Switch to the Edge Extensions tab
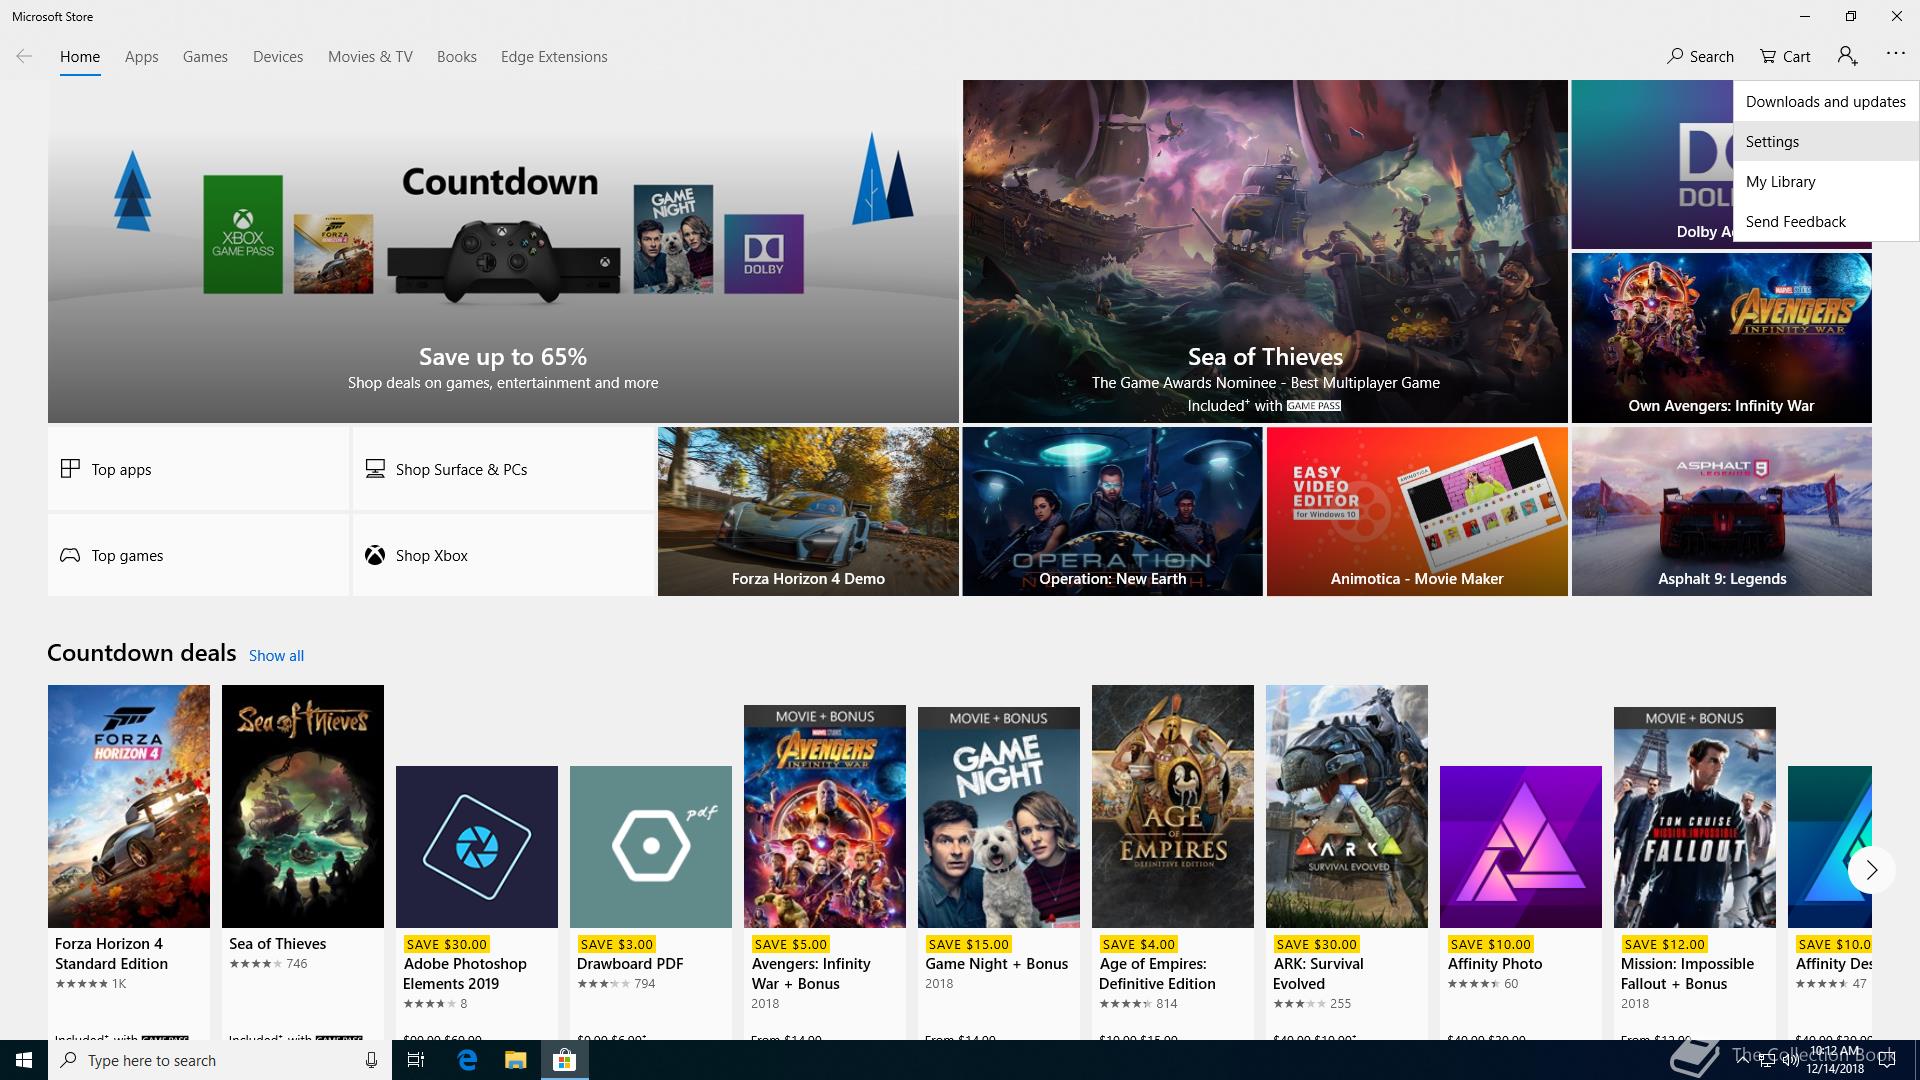This screenshot has height=1080, width=1920. coord(554,57)
